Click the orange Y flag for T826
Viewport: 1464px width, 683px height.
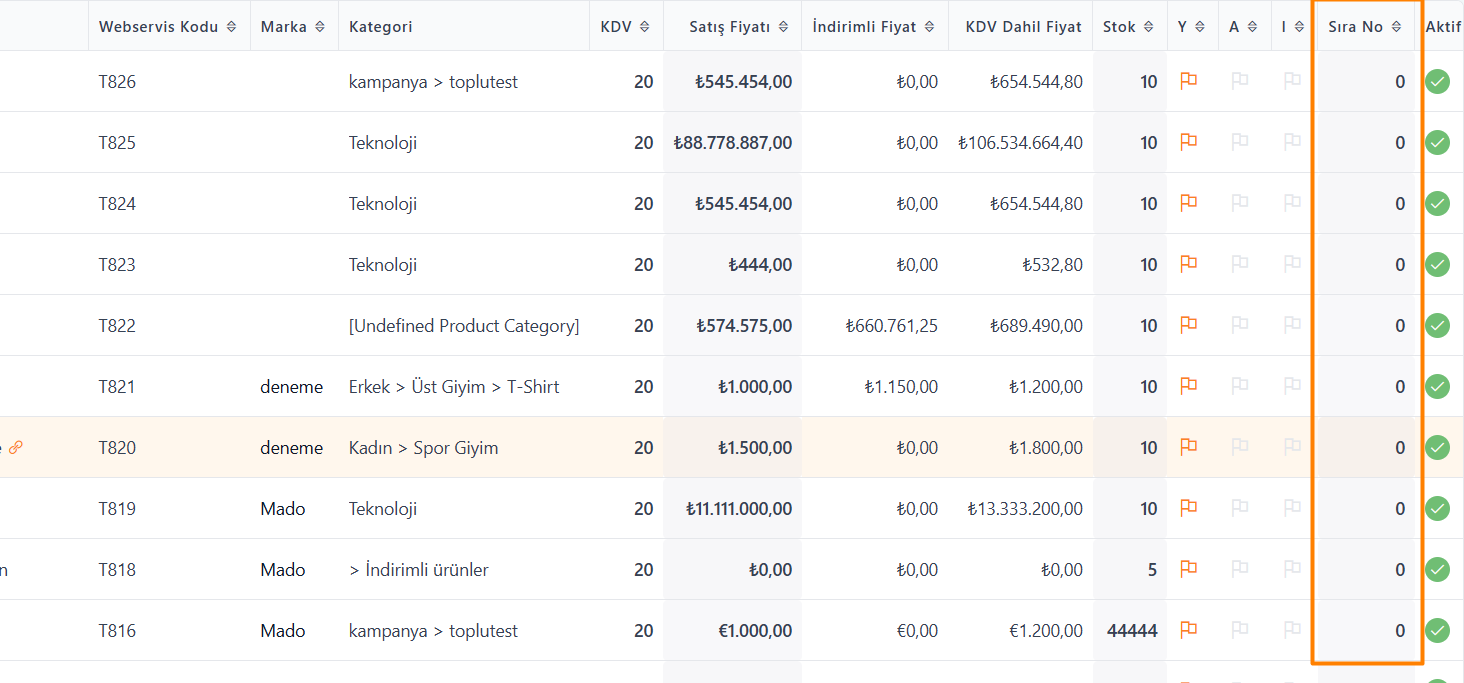pyautogui.click(x=1188, y=81)
